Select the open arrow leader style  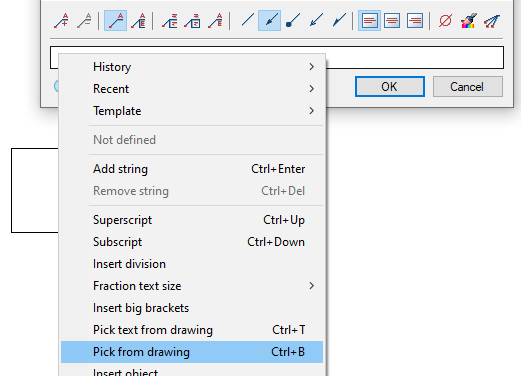click(x=316, y=21)
